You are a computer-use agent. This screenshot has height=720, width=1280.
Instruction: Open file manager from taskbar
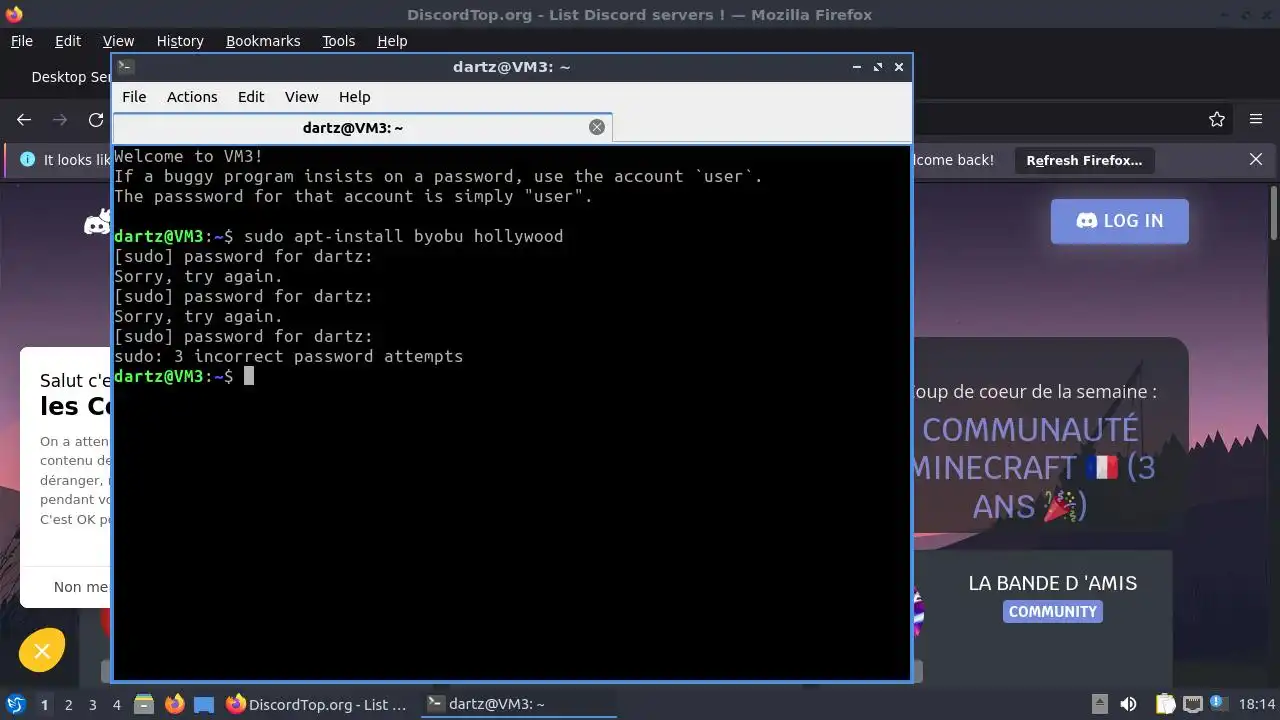(x=144, y=705)
